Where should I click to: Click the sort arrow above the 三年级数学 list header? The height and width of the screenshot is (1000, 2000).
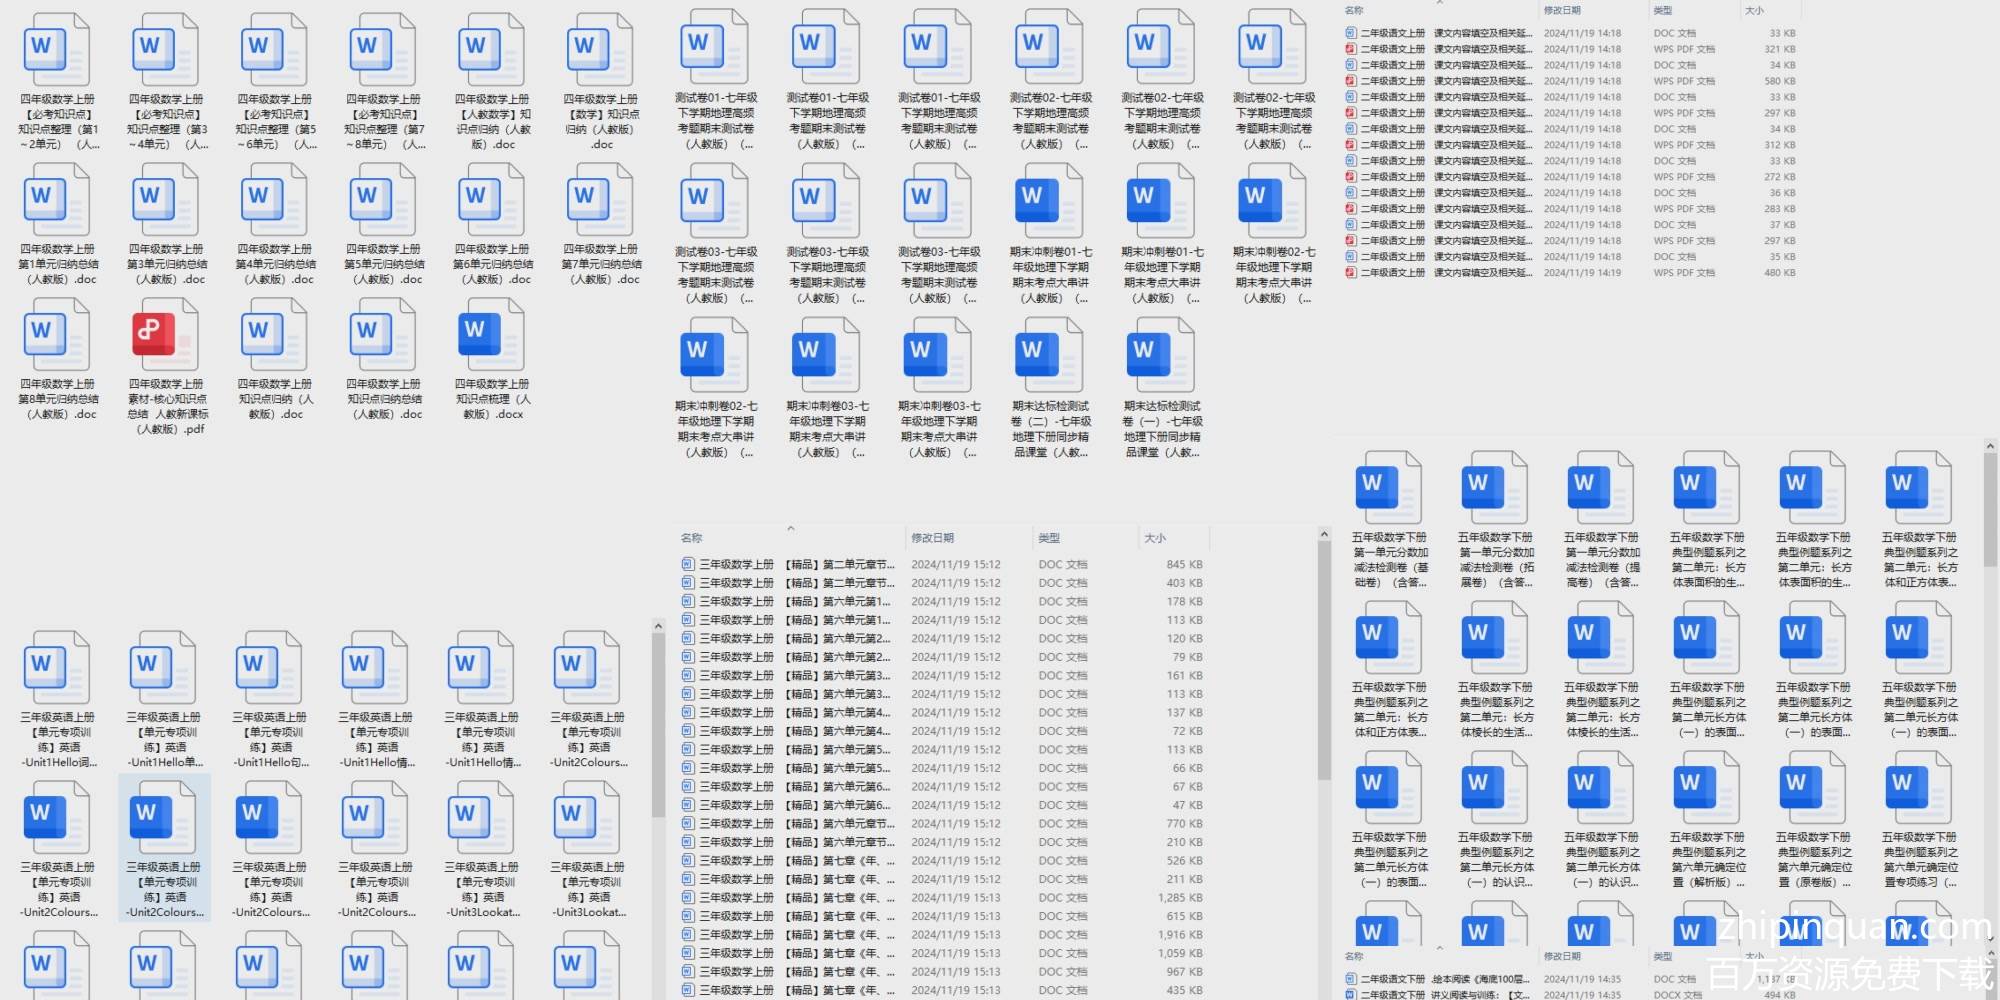790,528
